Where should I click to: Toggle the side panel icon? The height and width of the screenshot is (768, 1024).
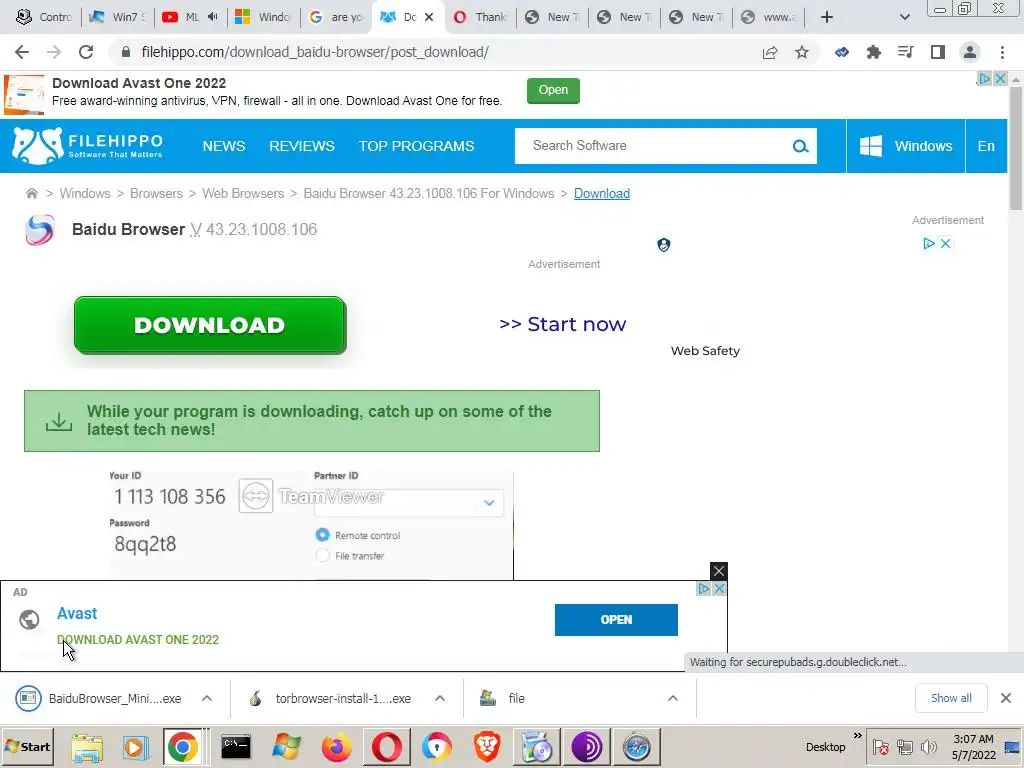pyautogui.click(x=938, y=52)
